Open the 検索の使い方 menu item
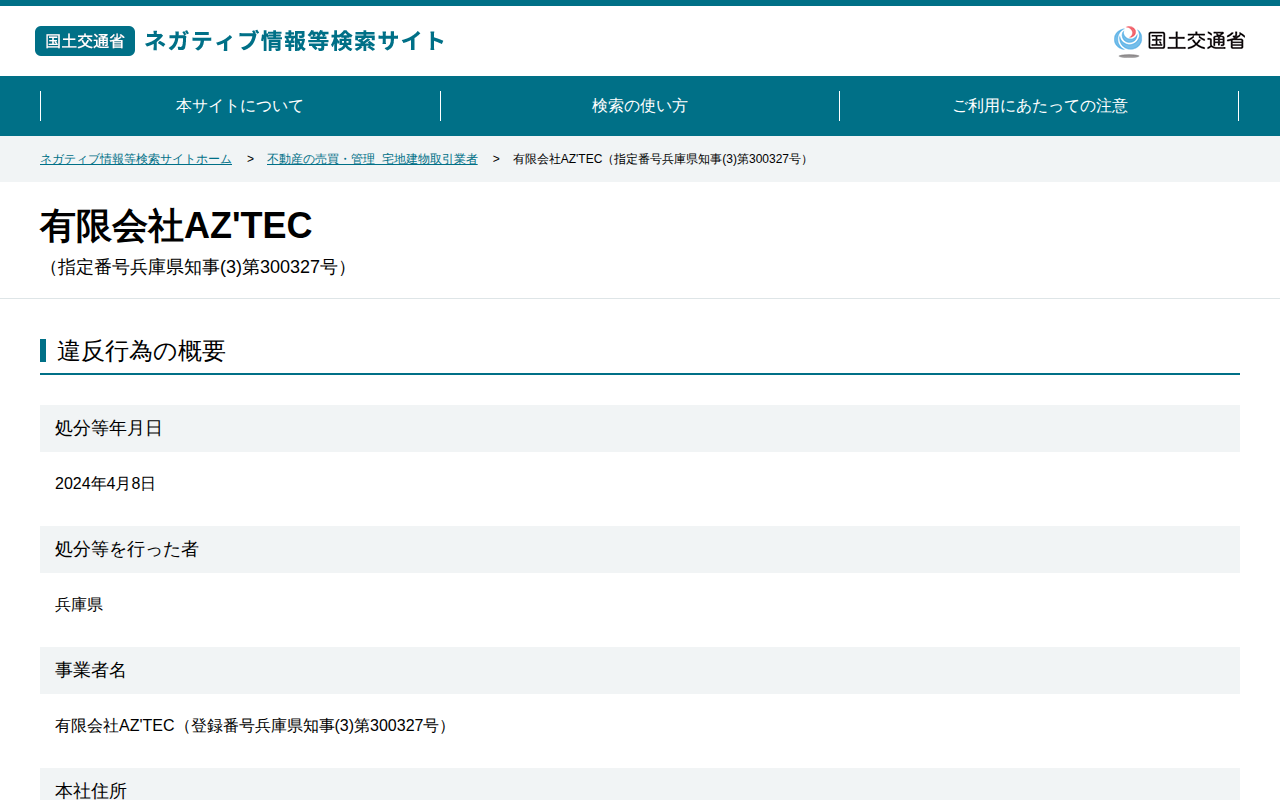1280x800 pixels. click(x=640, y=106)
